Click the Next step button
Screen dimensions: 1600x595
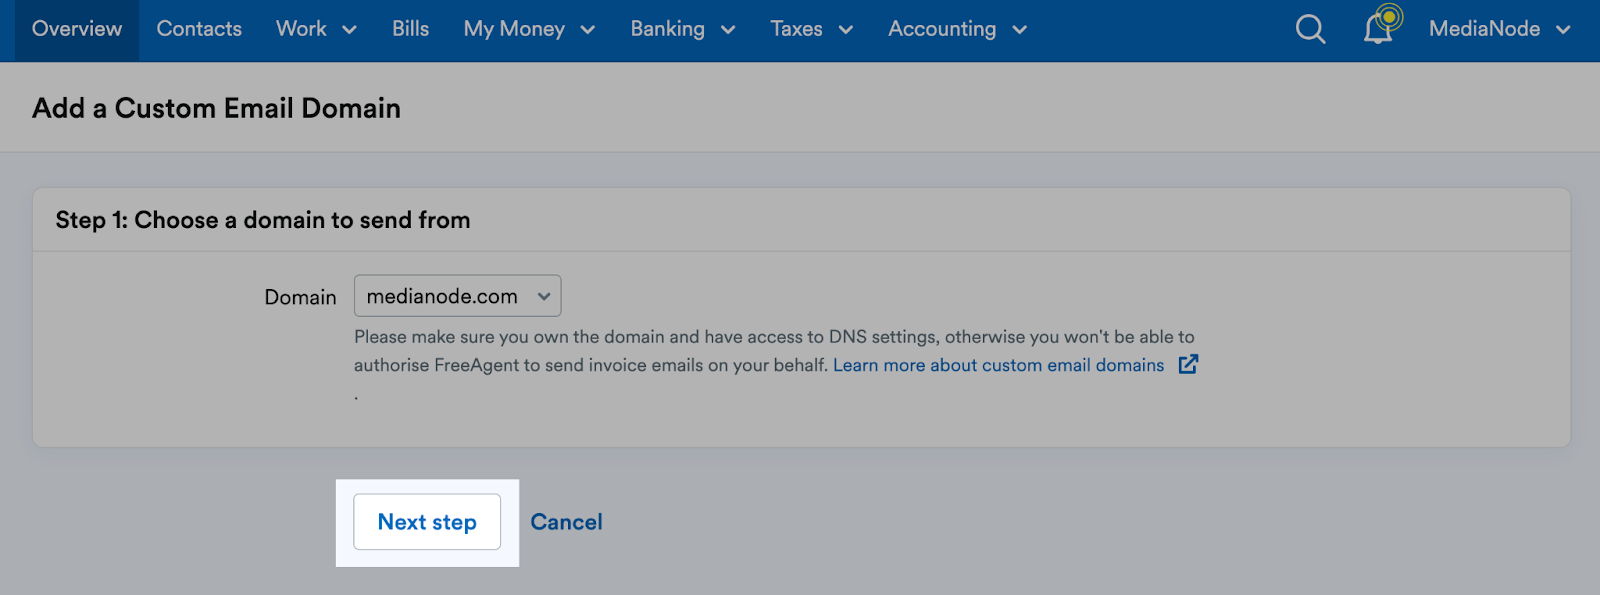pyautogui.click(x=427, y=522)
